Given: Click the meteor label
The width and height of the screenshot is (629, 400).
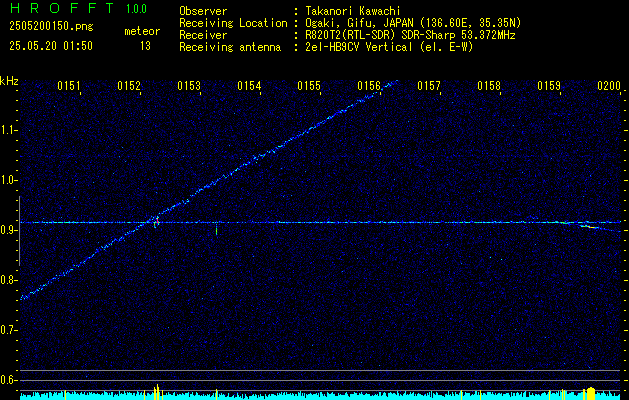Looking at the screenshot, I should click(142, 31).
